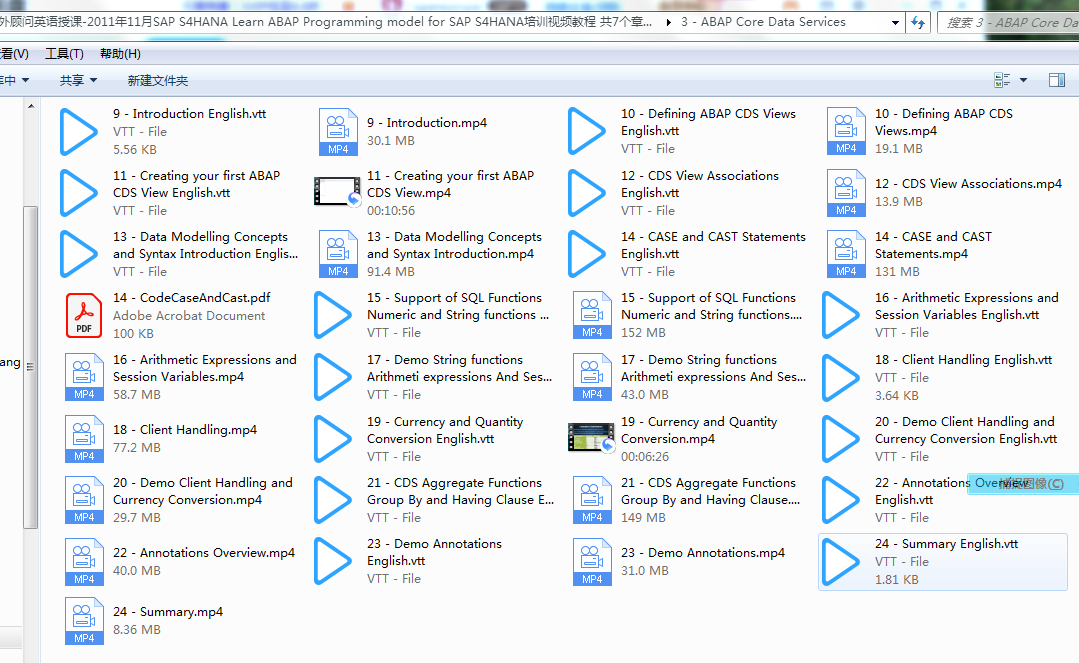This screenshot has width=1079, height=663.
Task: Select '18 - Client Handling English.vtt' icon
Action: [x=841, y=377]
